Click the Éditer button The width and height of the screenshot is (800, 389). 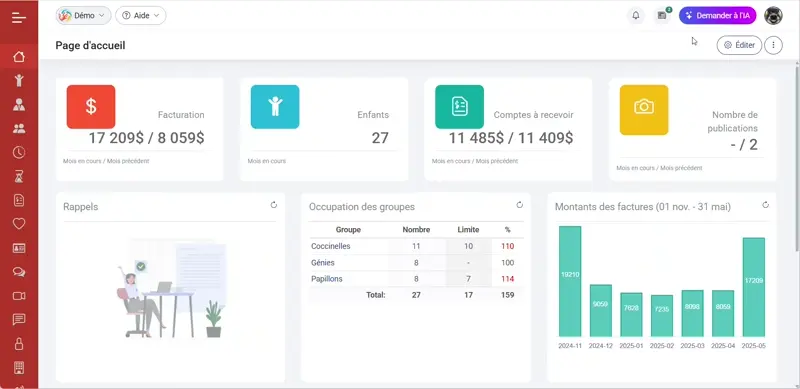(739, 45)
